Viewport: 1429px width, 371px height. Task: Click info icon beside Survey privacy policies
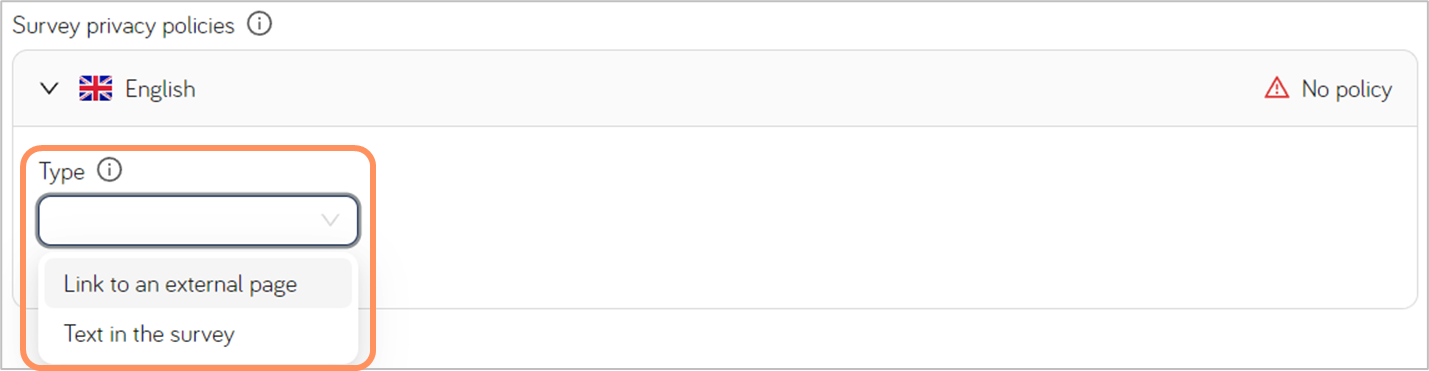259,25
